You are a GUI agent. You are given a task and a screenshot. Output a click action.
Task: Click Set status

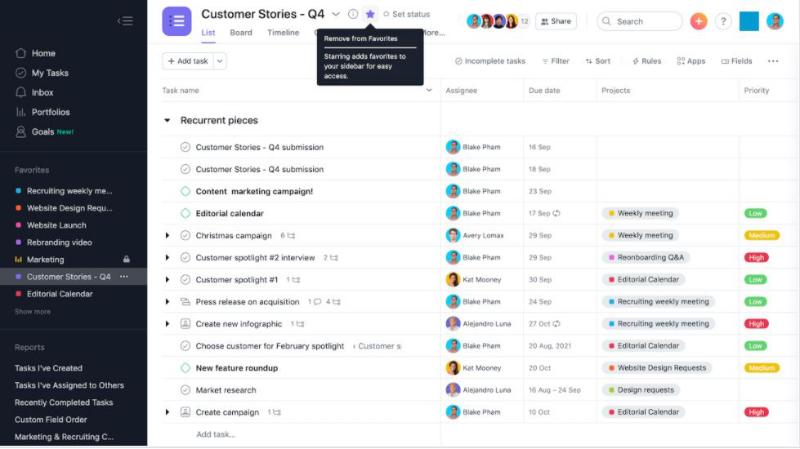407,14
